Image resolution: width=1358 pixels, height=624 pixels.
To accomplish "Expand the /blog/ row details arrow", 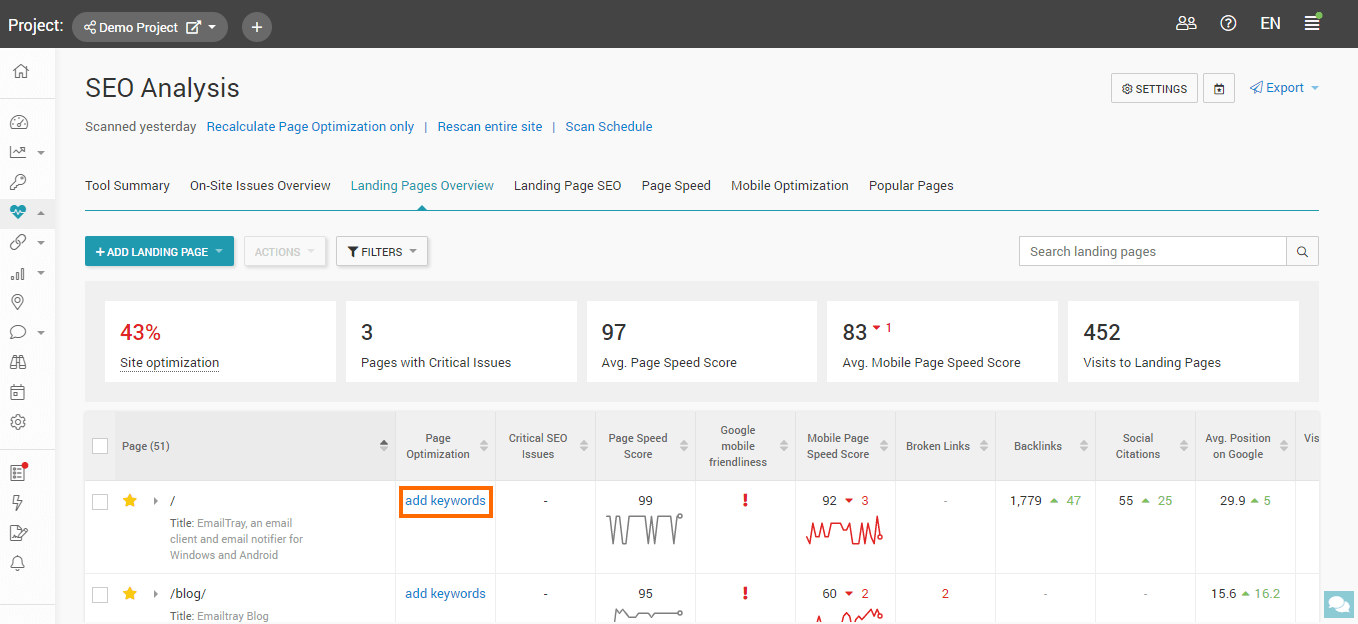I will 155,594.
